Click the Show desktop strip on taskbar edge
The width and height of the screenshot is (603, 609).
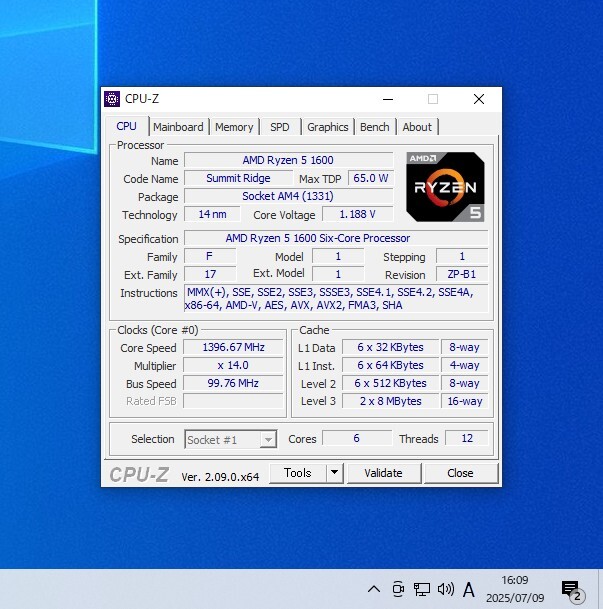pyautogui.click(x=601, y=589)
